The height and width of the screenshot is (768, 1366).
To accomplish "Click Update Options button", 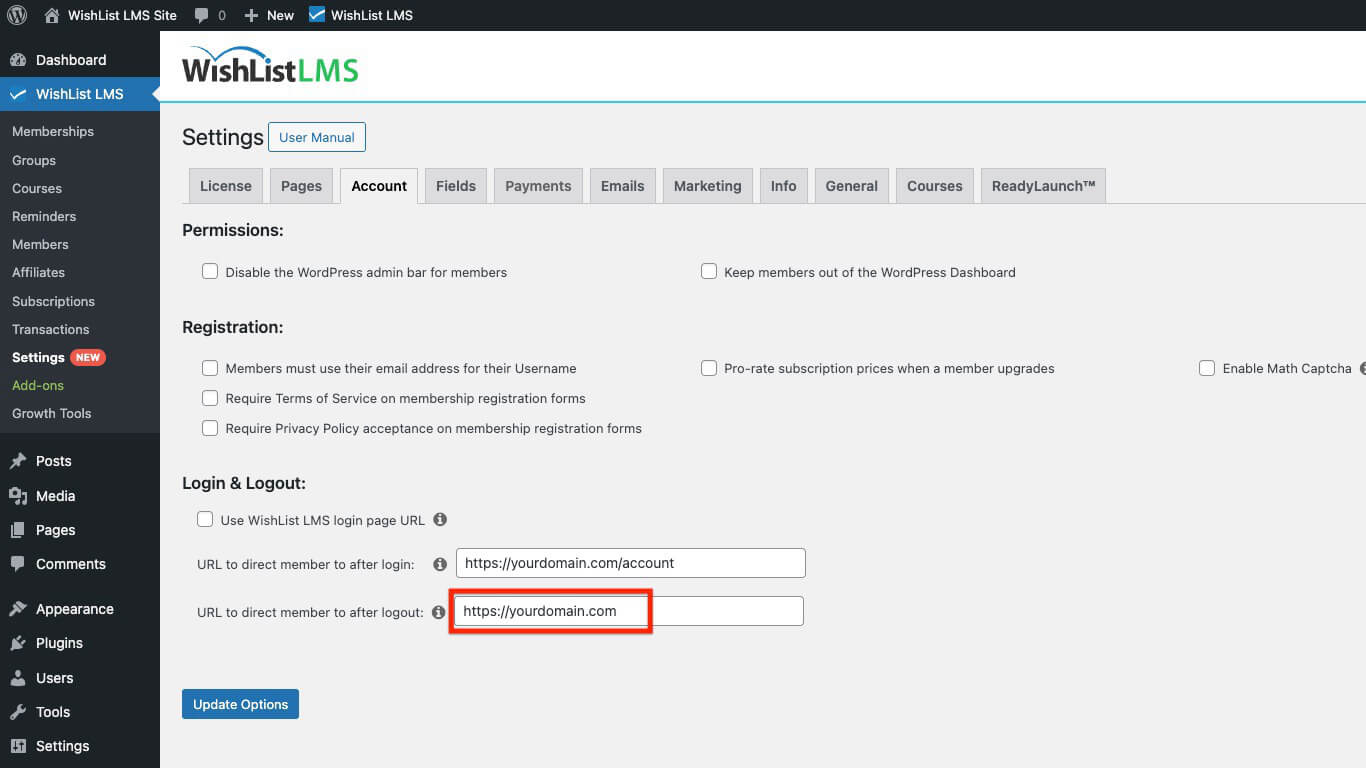I will point(240,704).
